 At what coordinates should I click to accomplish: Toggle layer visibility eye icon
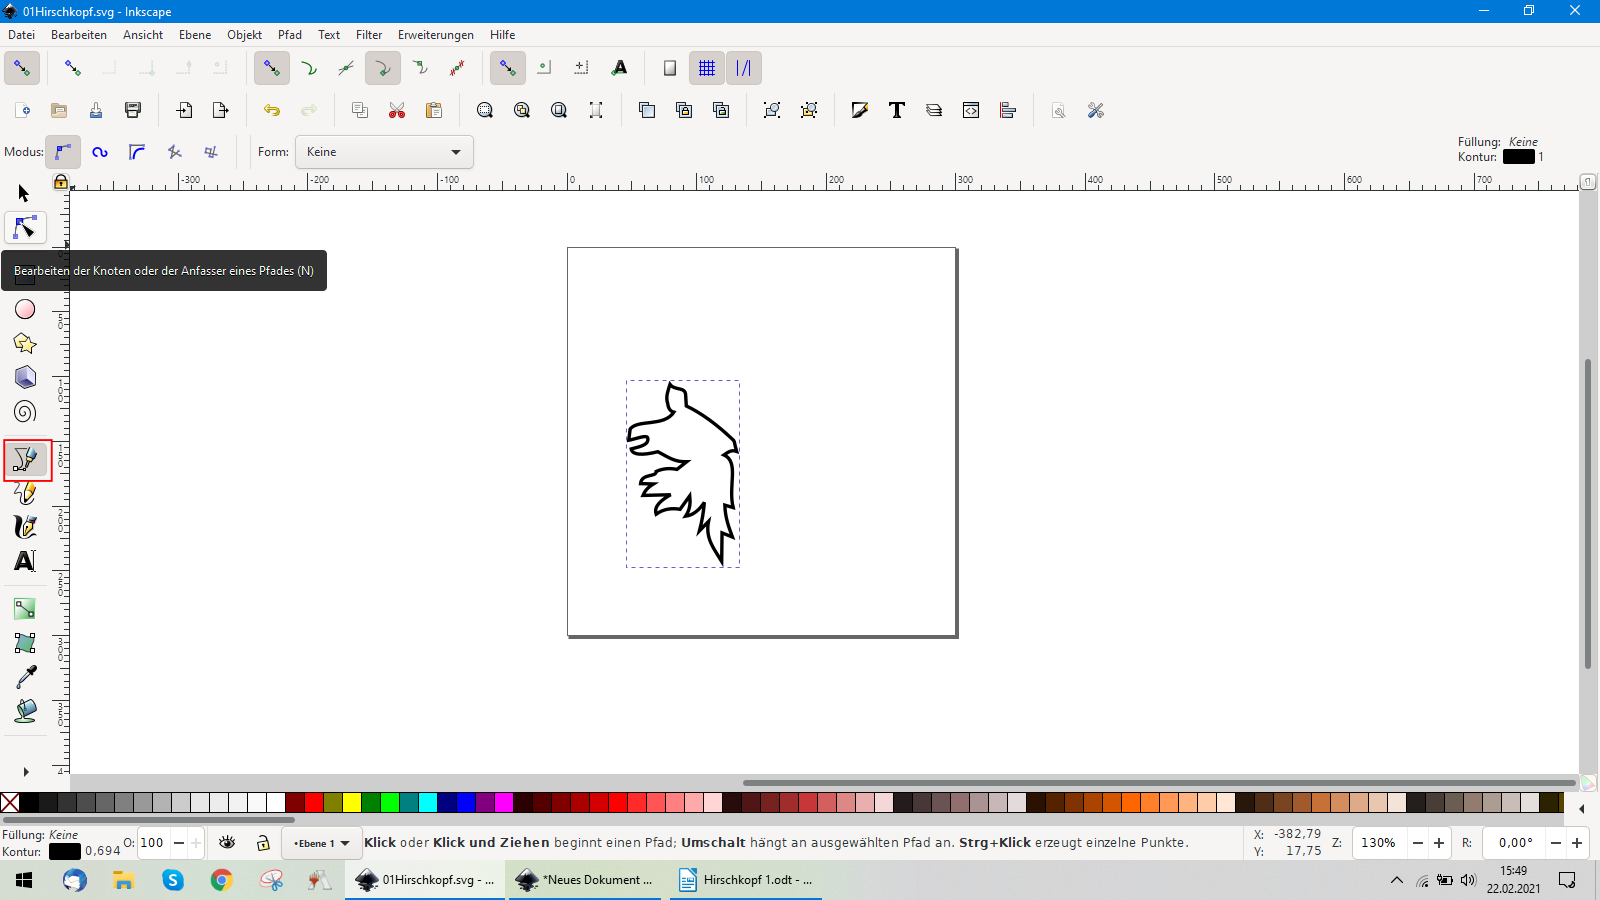pos(227,843)
